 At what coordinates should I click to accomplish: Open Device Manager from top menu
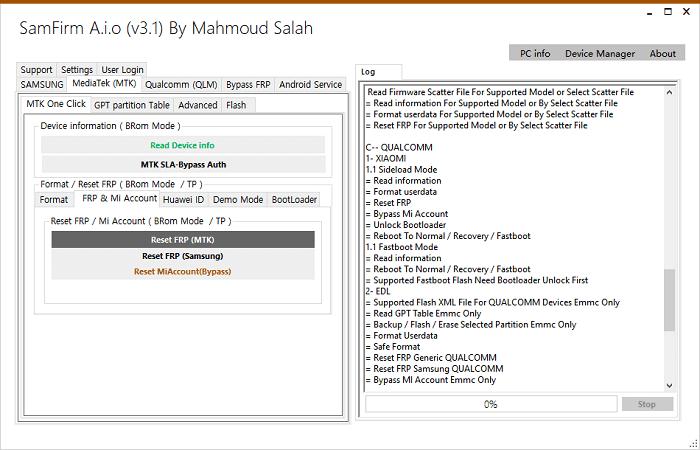click(600, 54)
